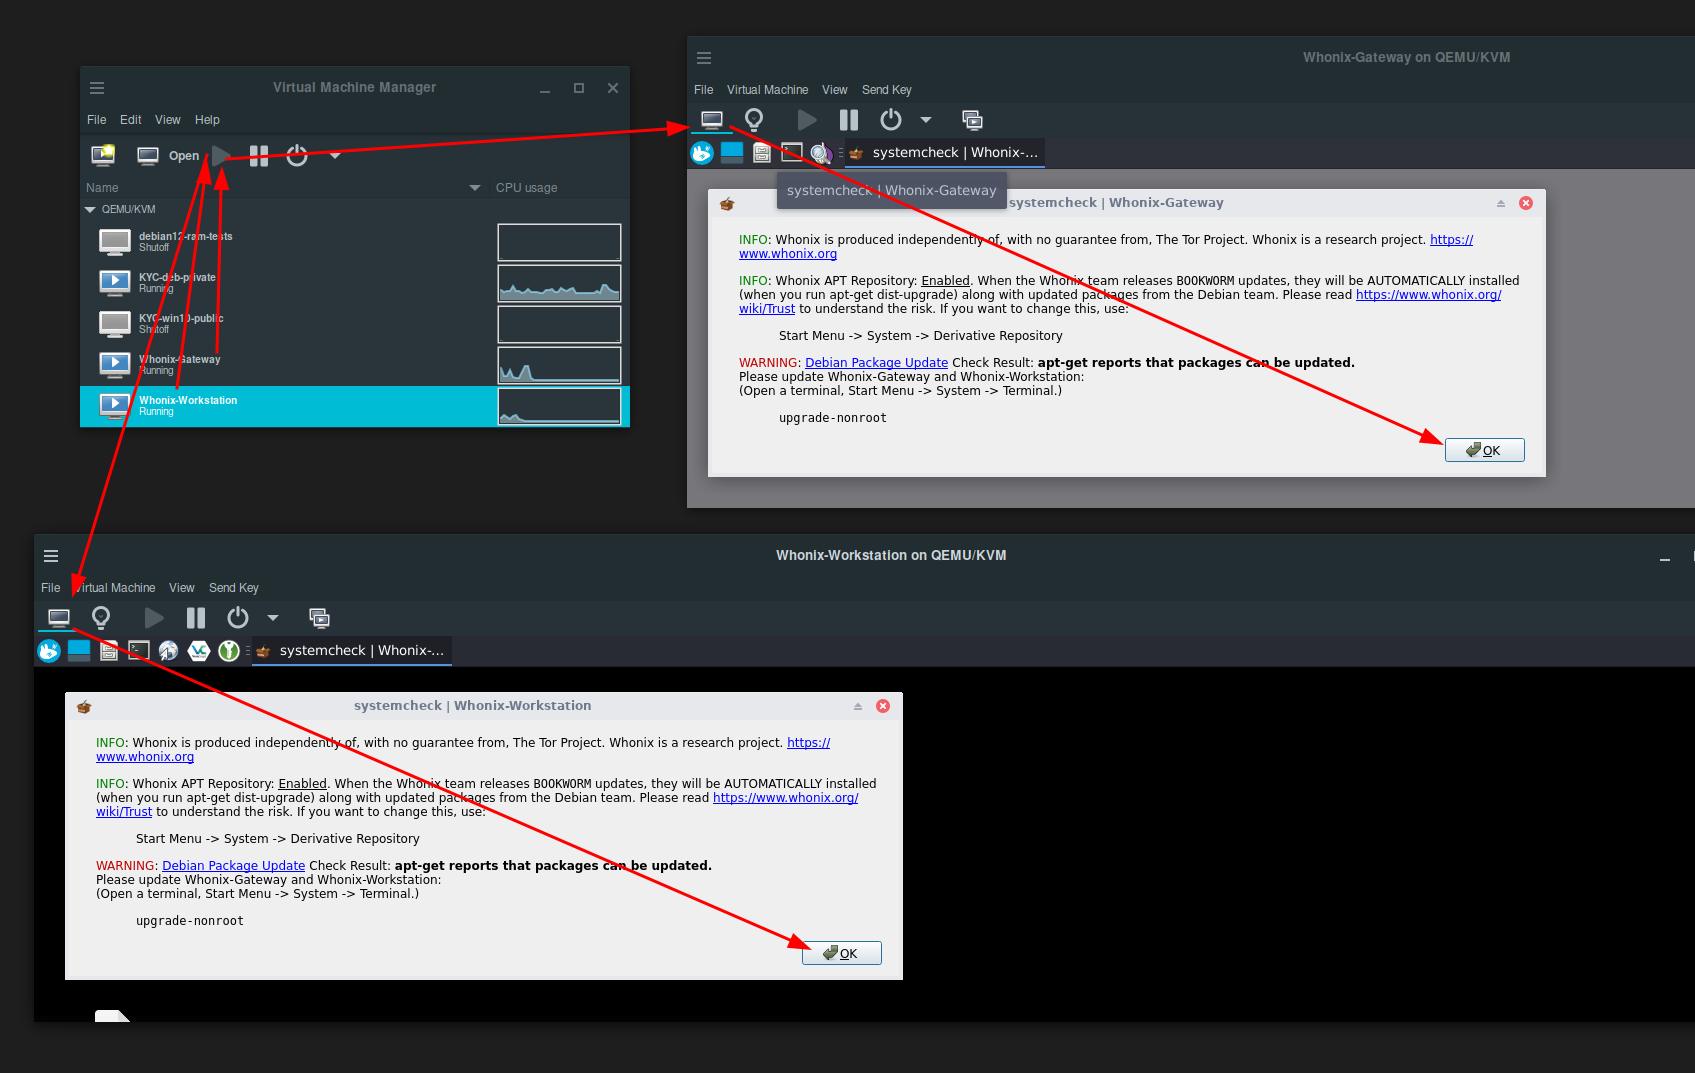Open Send Key menu in Whonix-Gateway window
The height and width of the screenshot is (1073, 1695).
(887, 90)
